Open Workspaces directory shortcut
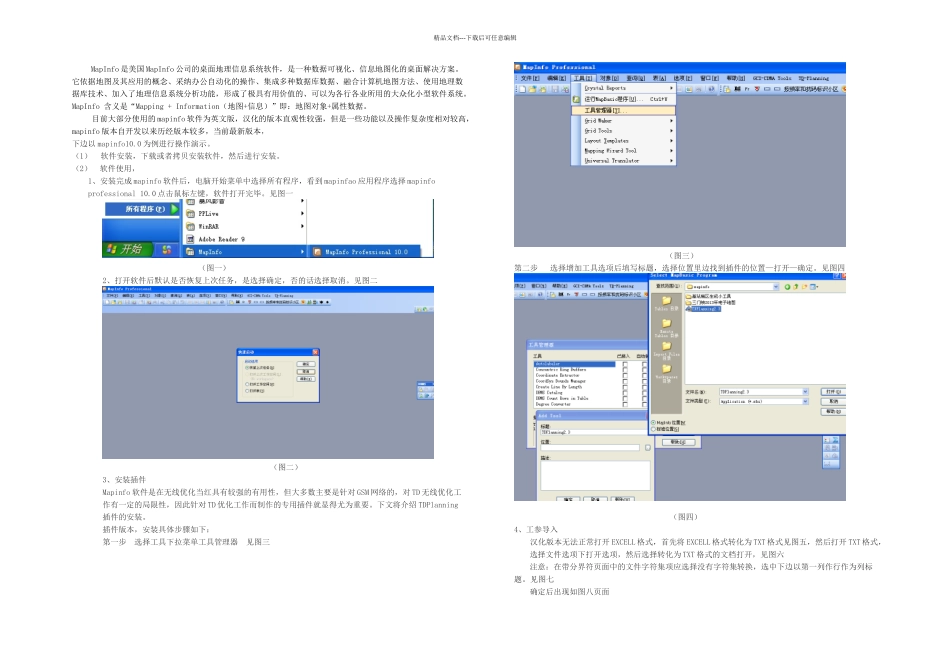The height and width of the screenshot is (672, 950). (x=666, y=373)
